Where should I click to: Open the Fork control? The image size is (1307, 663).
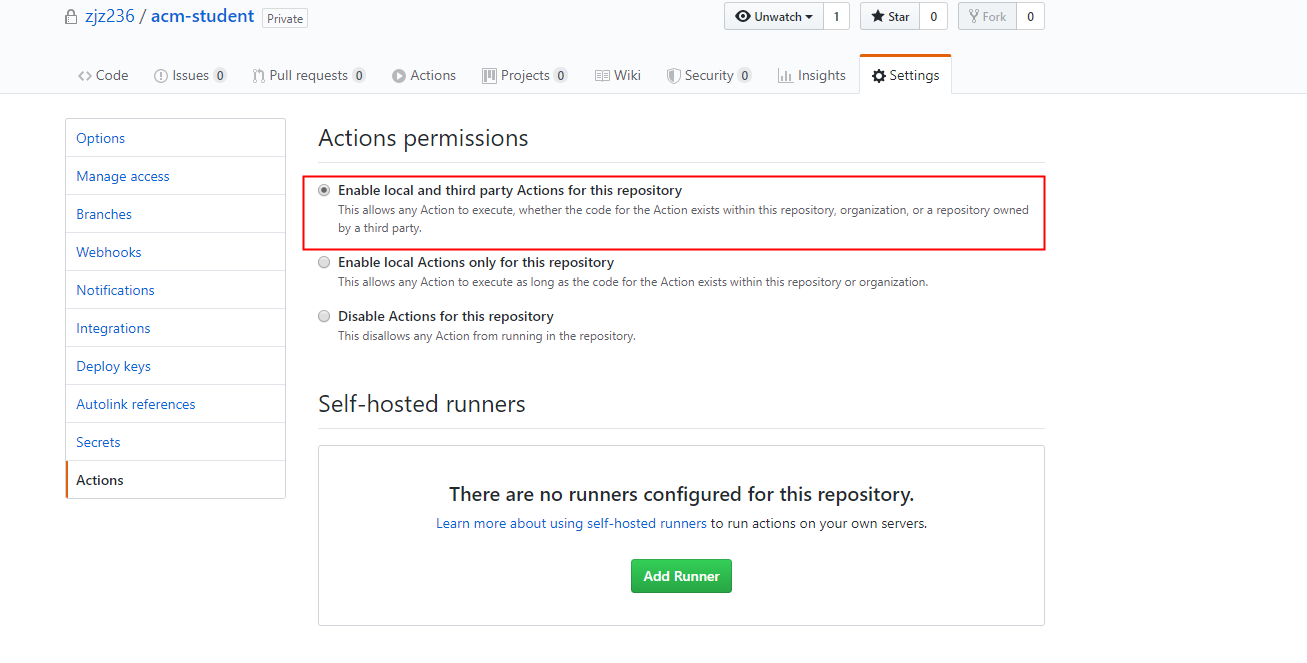(986, 16)
